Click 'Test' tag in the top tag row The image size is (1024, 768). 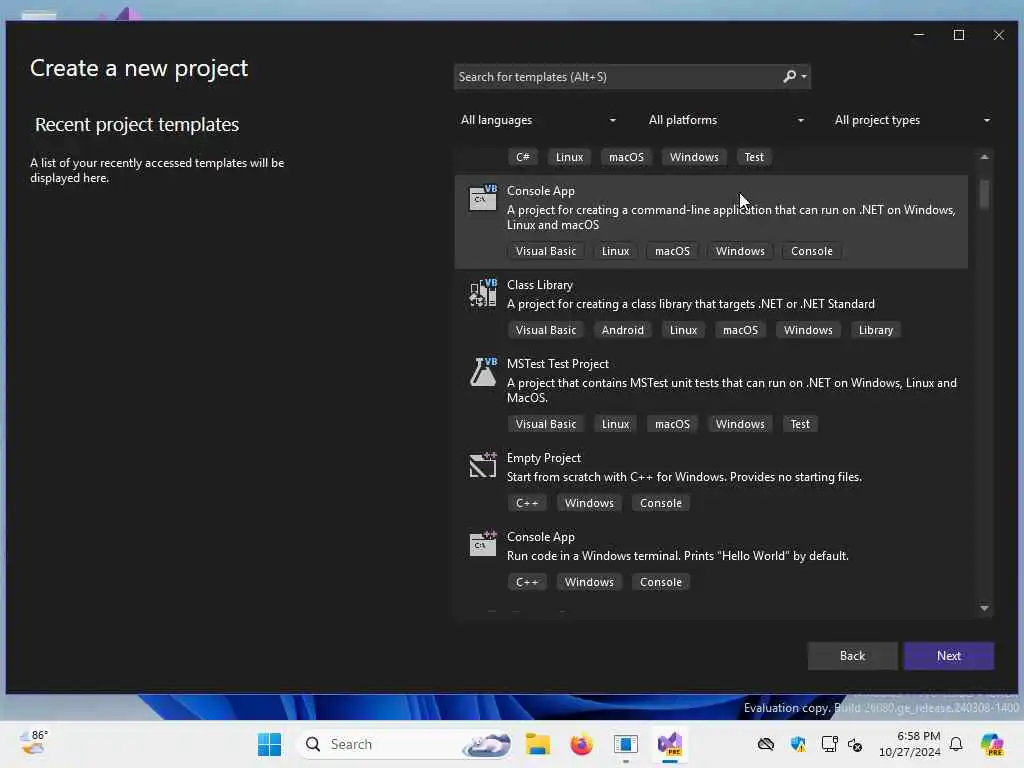pos(754,157)
